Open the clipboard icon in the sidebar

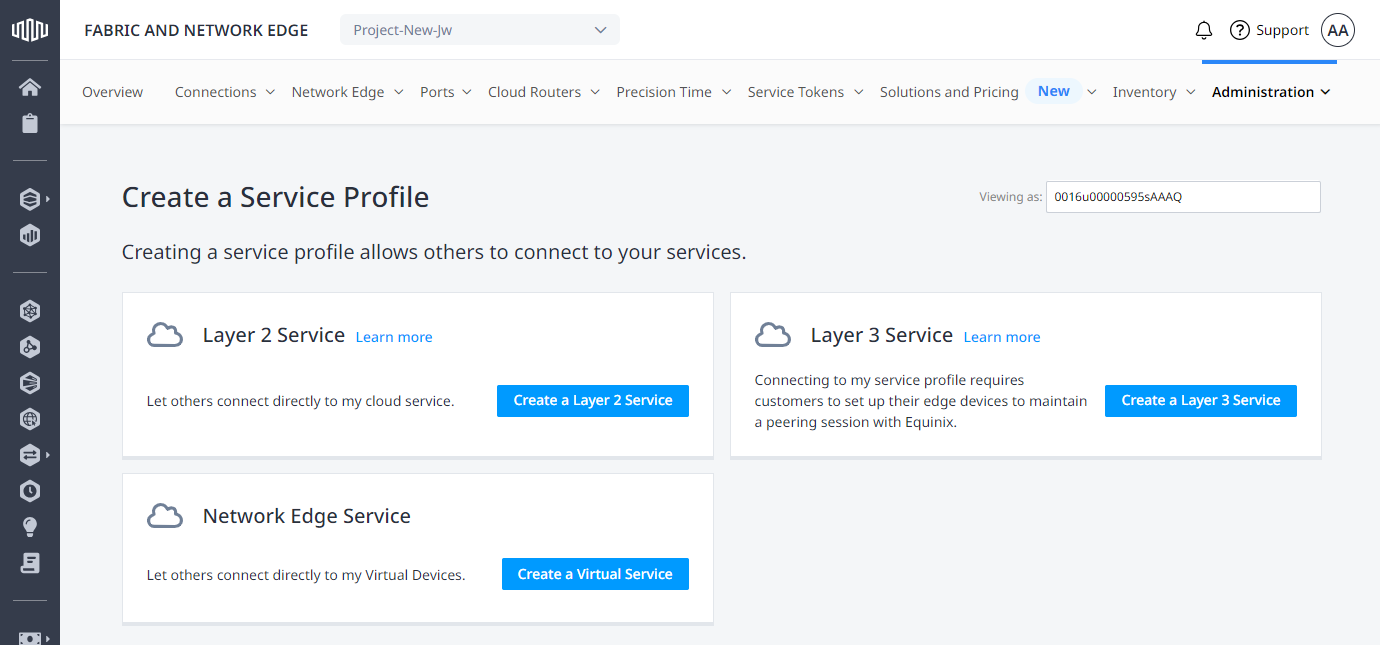pos(30,123)
